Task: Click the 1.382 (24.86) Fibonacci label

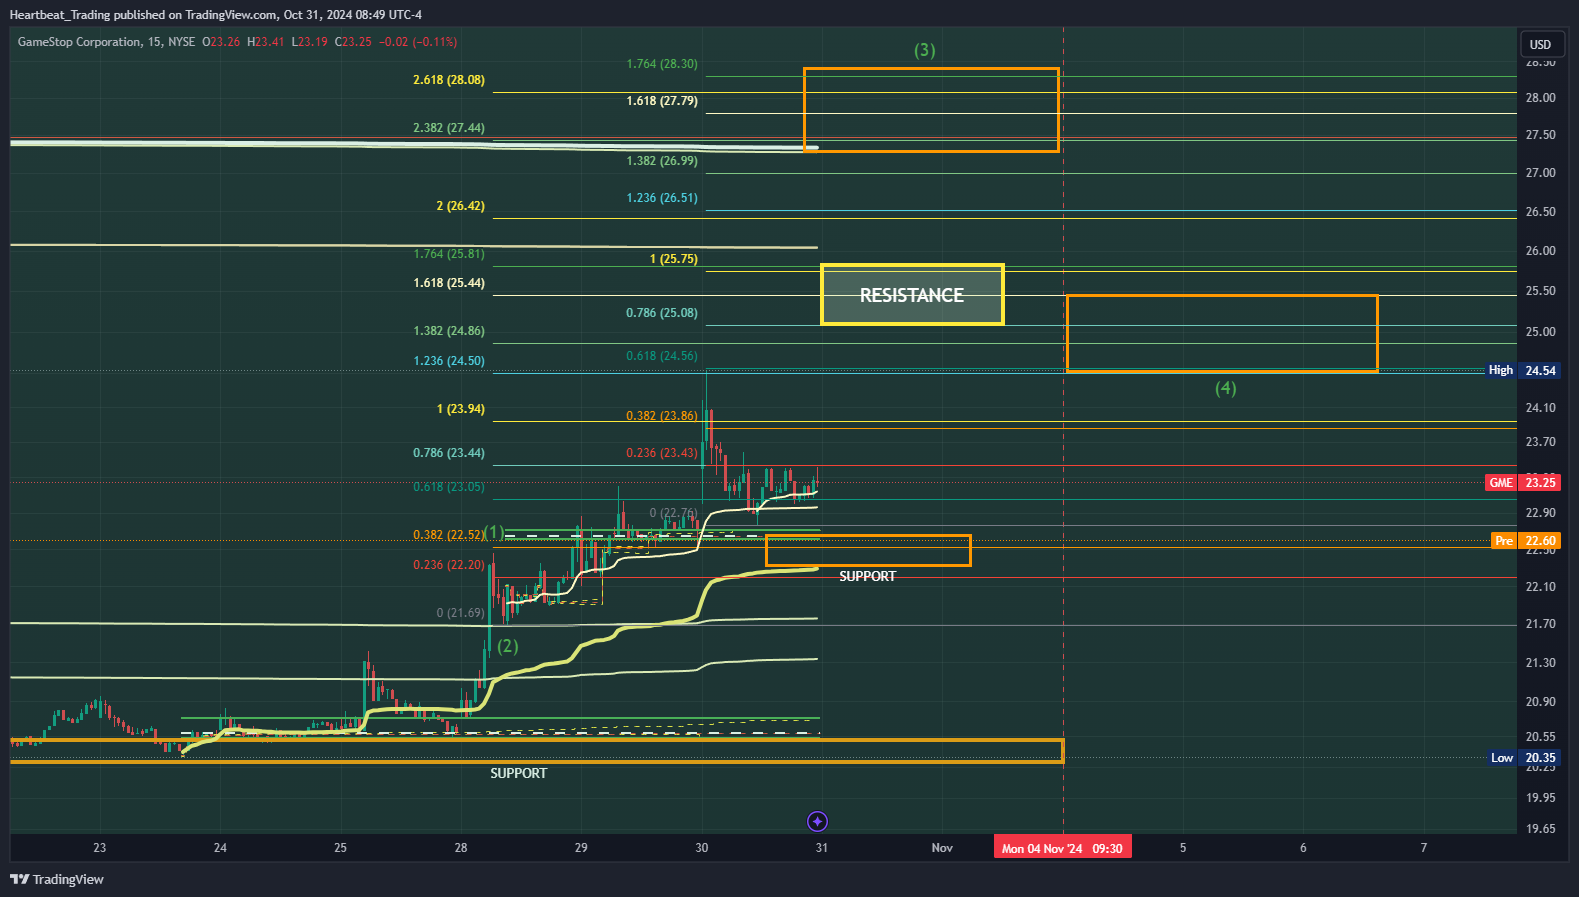Action: click(449, 331)
